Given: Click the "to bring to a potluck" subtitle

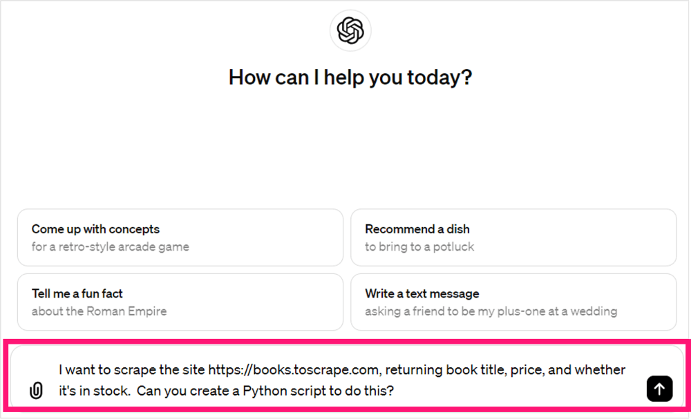Looking at the screenshot, I should coord(421,247).
